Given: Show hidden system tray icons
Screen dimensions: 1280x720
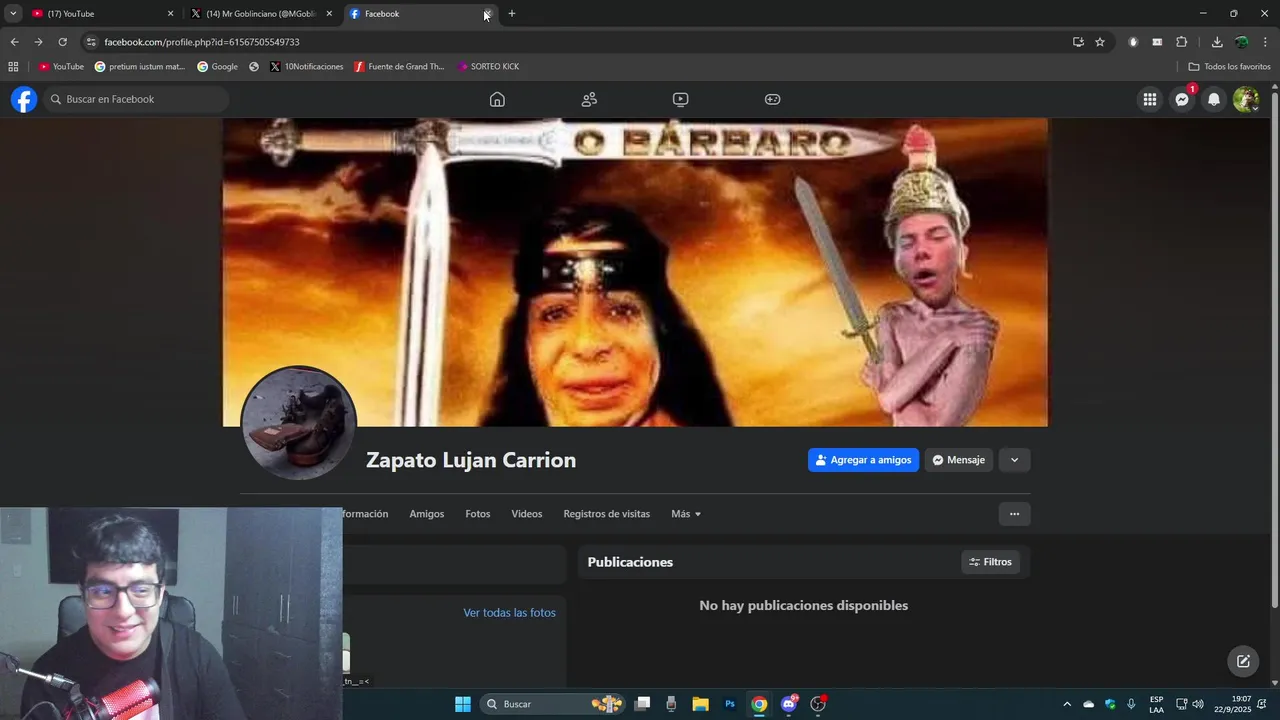Looking at the screenshot, I should 1067,704.
